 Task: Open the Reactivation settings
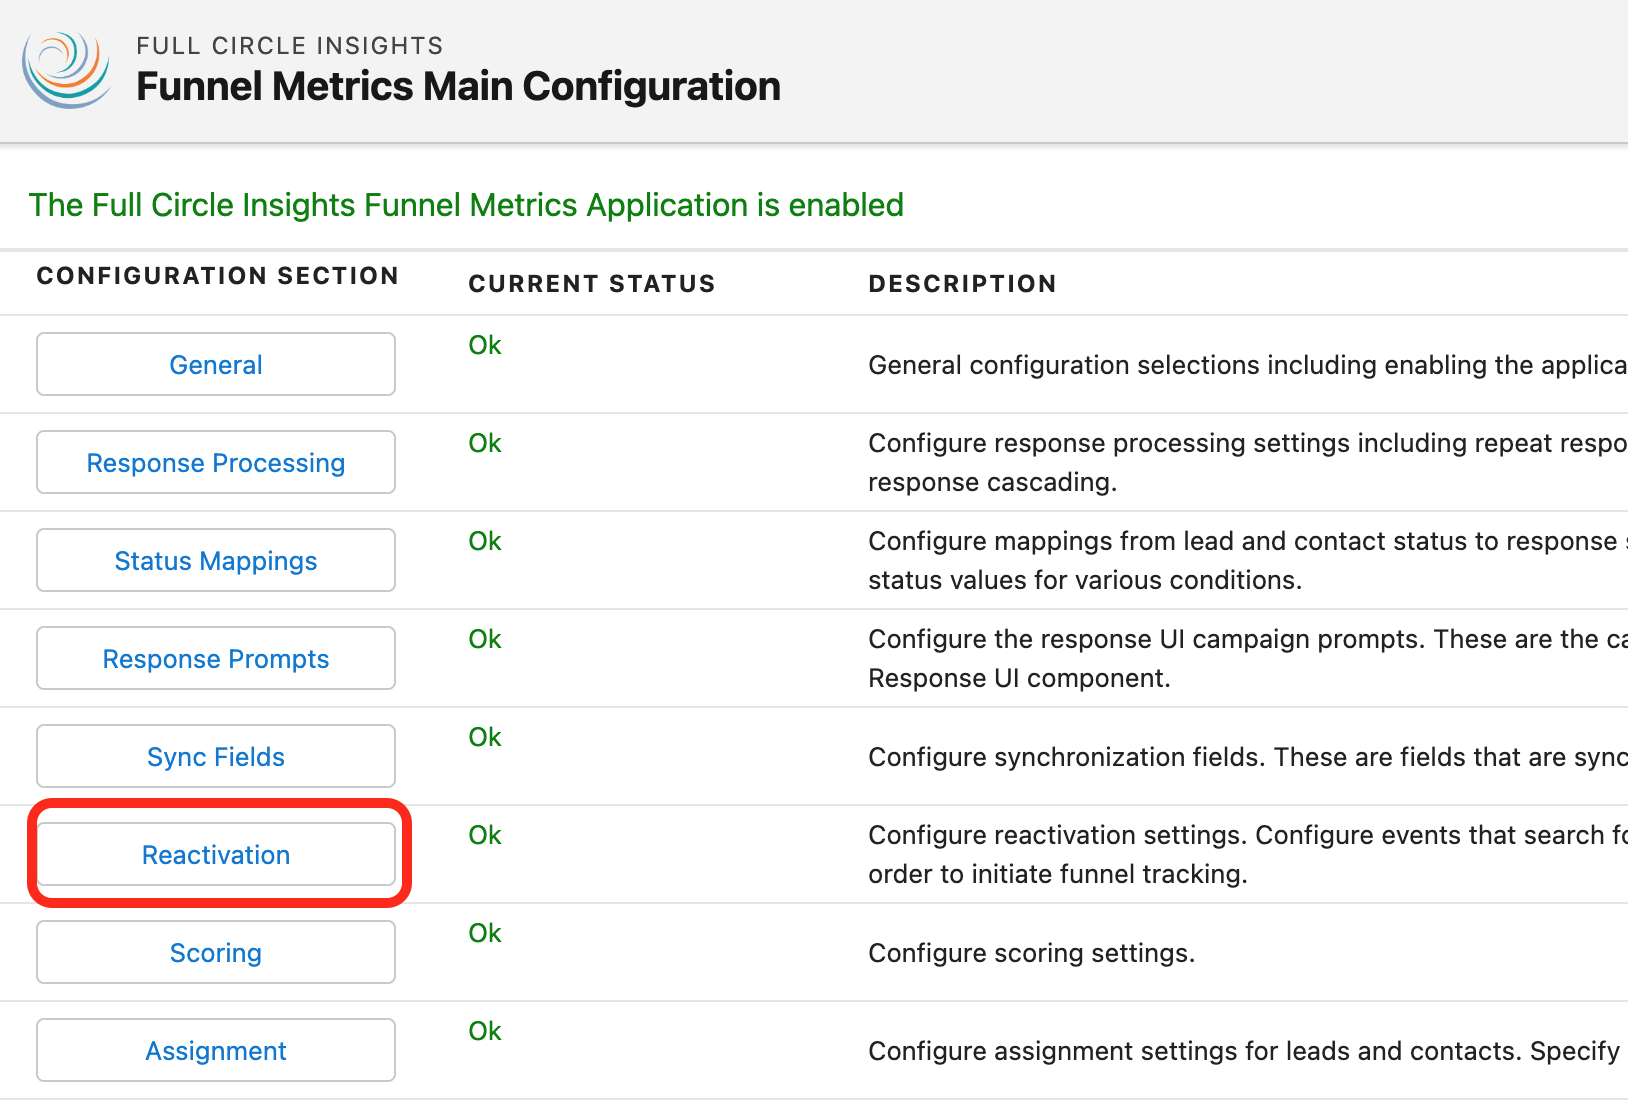pyautogui.click(x=216, y=854)
